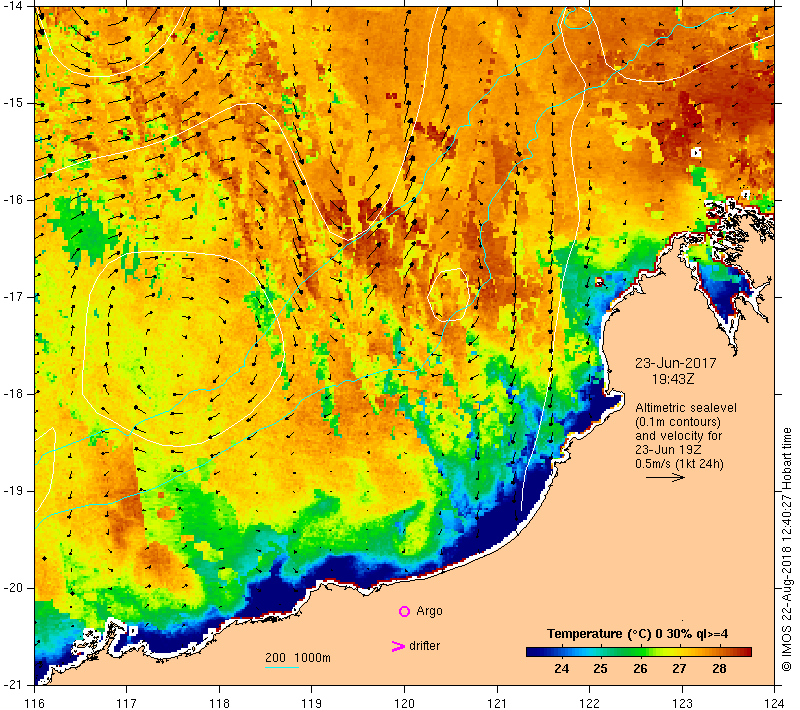Image resolution: width=800 pixels, height=710 pixels.
Task: Click the '23-Jun-2017' date text
Action: 676,363
